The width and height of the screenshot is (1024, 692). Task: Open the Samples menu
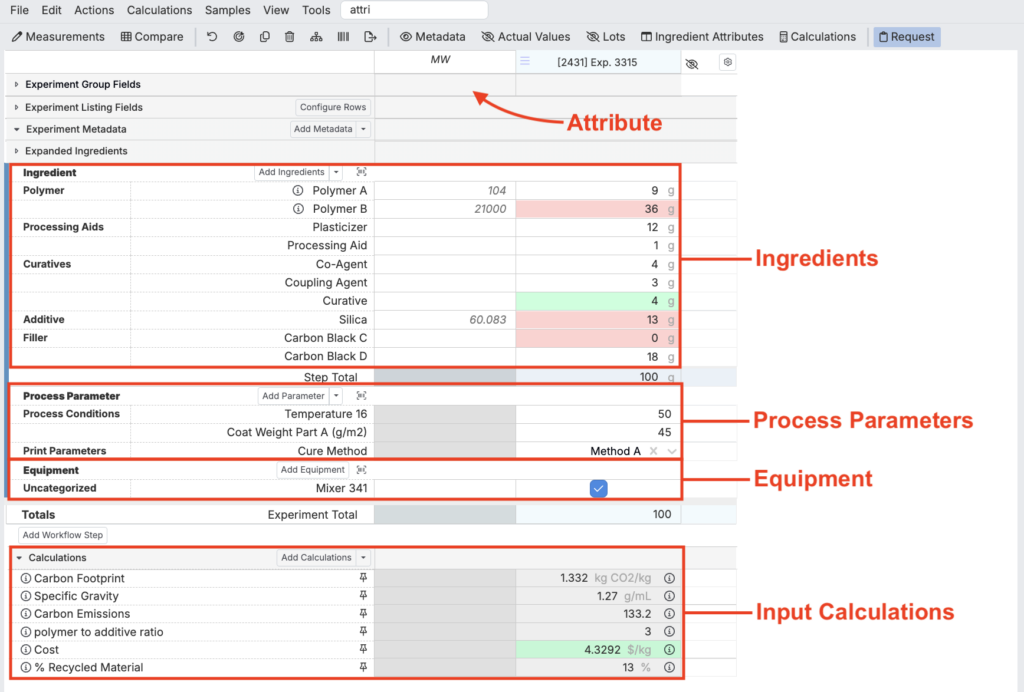[x=227, y=10]
